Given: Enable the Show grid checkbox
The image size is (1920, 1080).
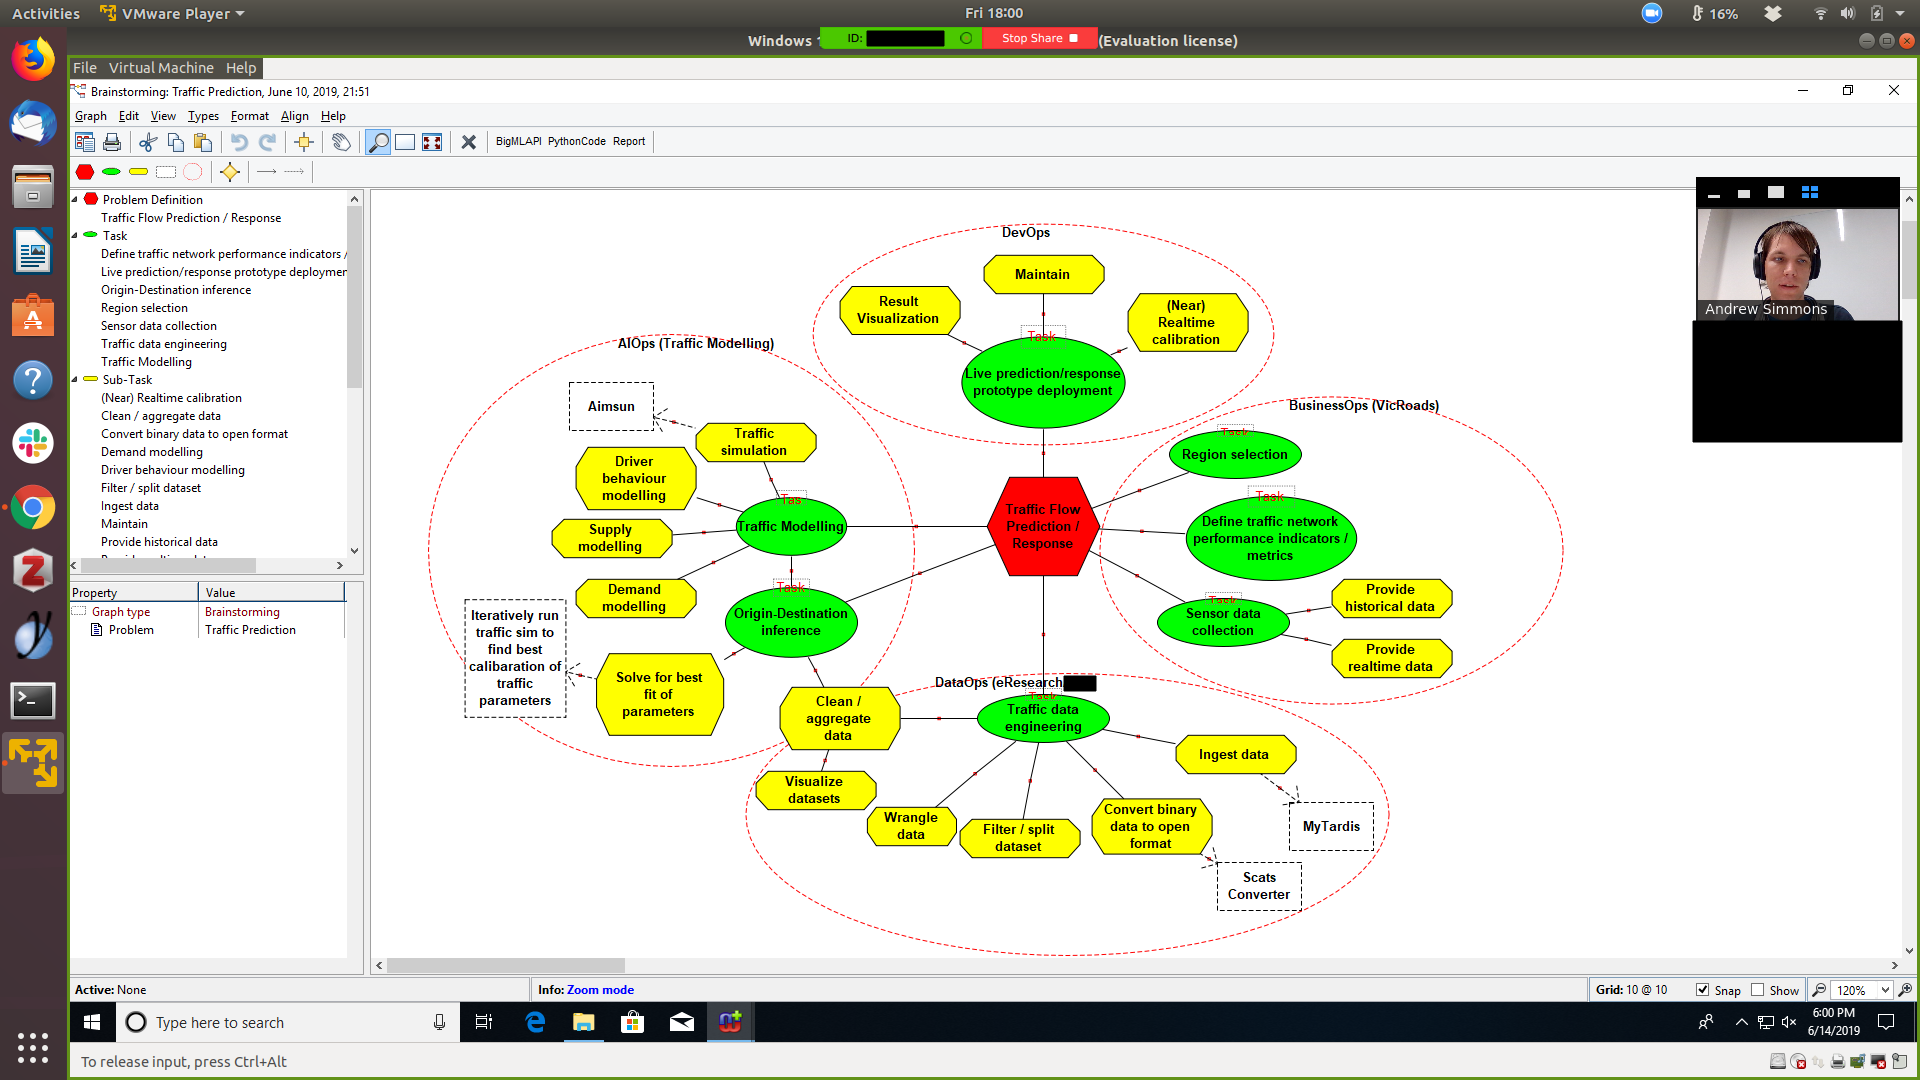Looking at the screenshot, I should 1757,990.
